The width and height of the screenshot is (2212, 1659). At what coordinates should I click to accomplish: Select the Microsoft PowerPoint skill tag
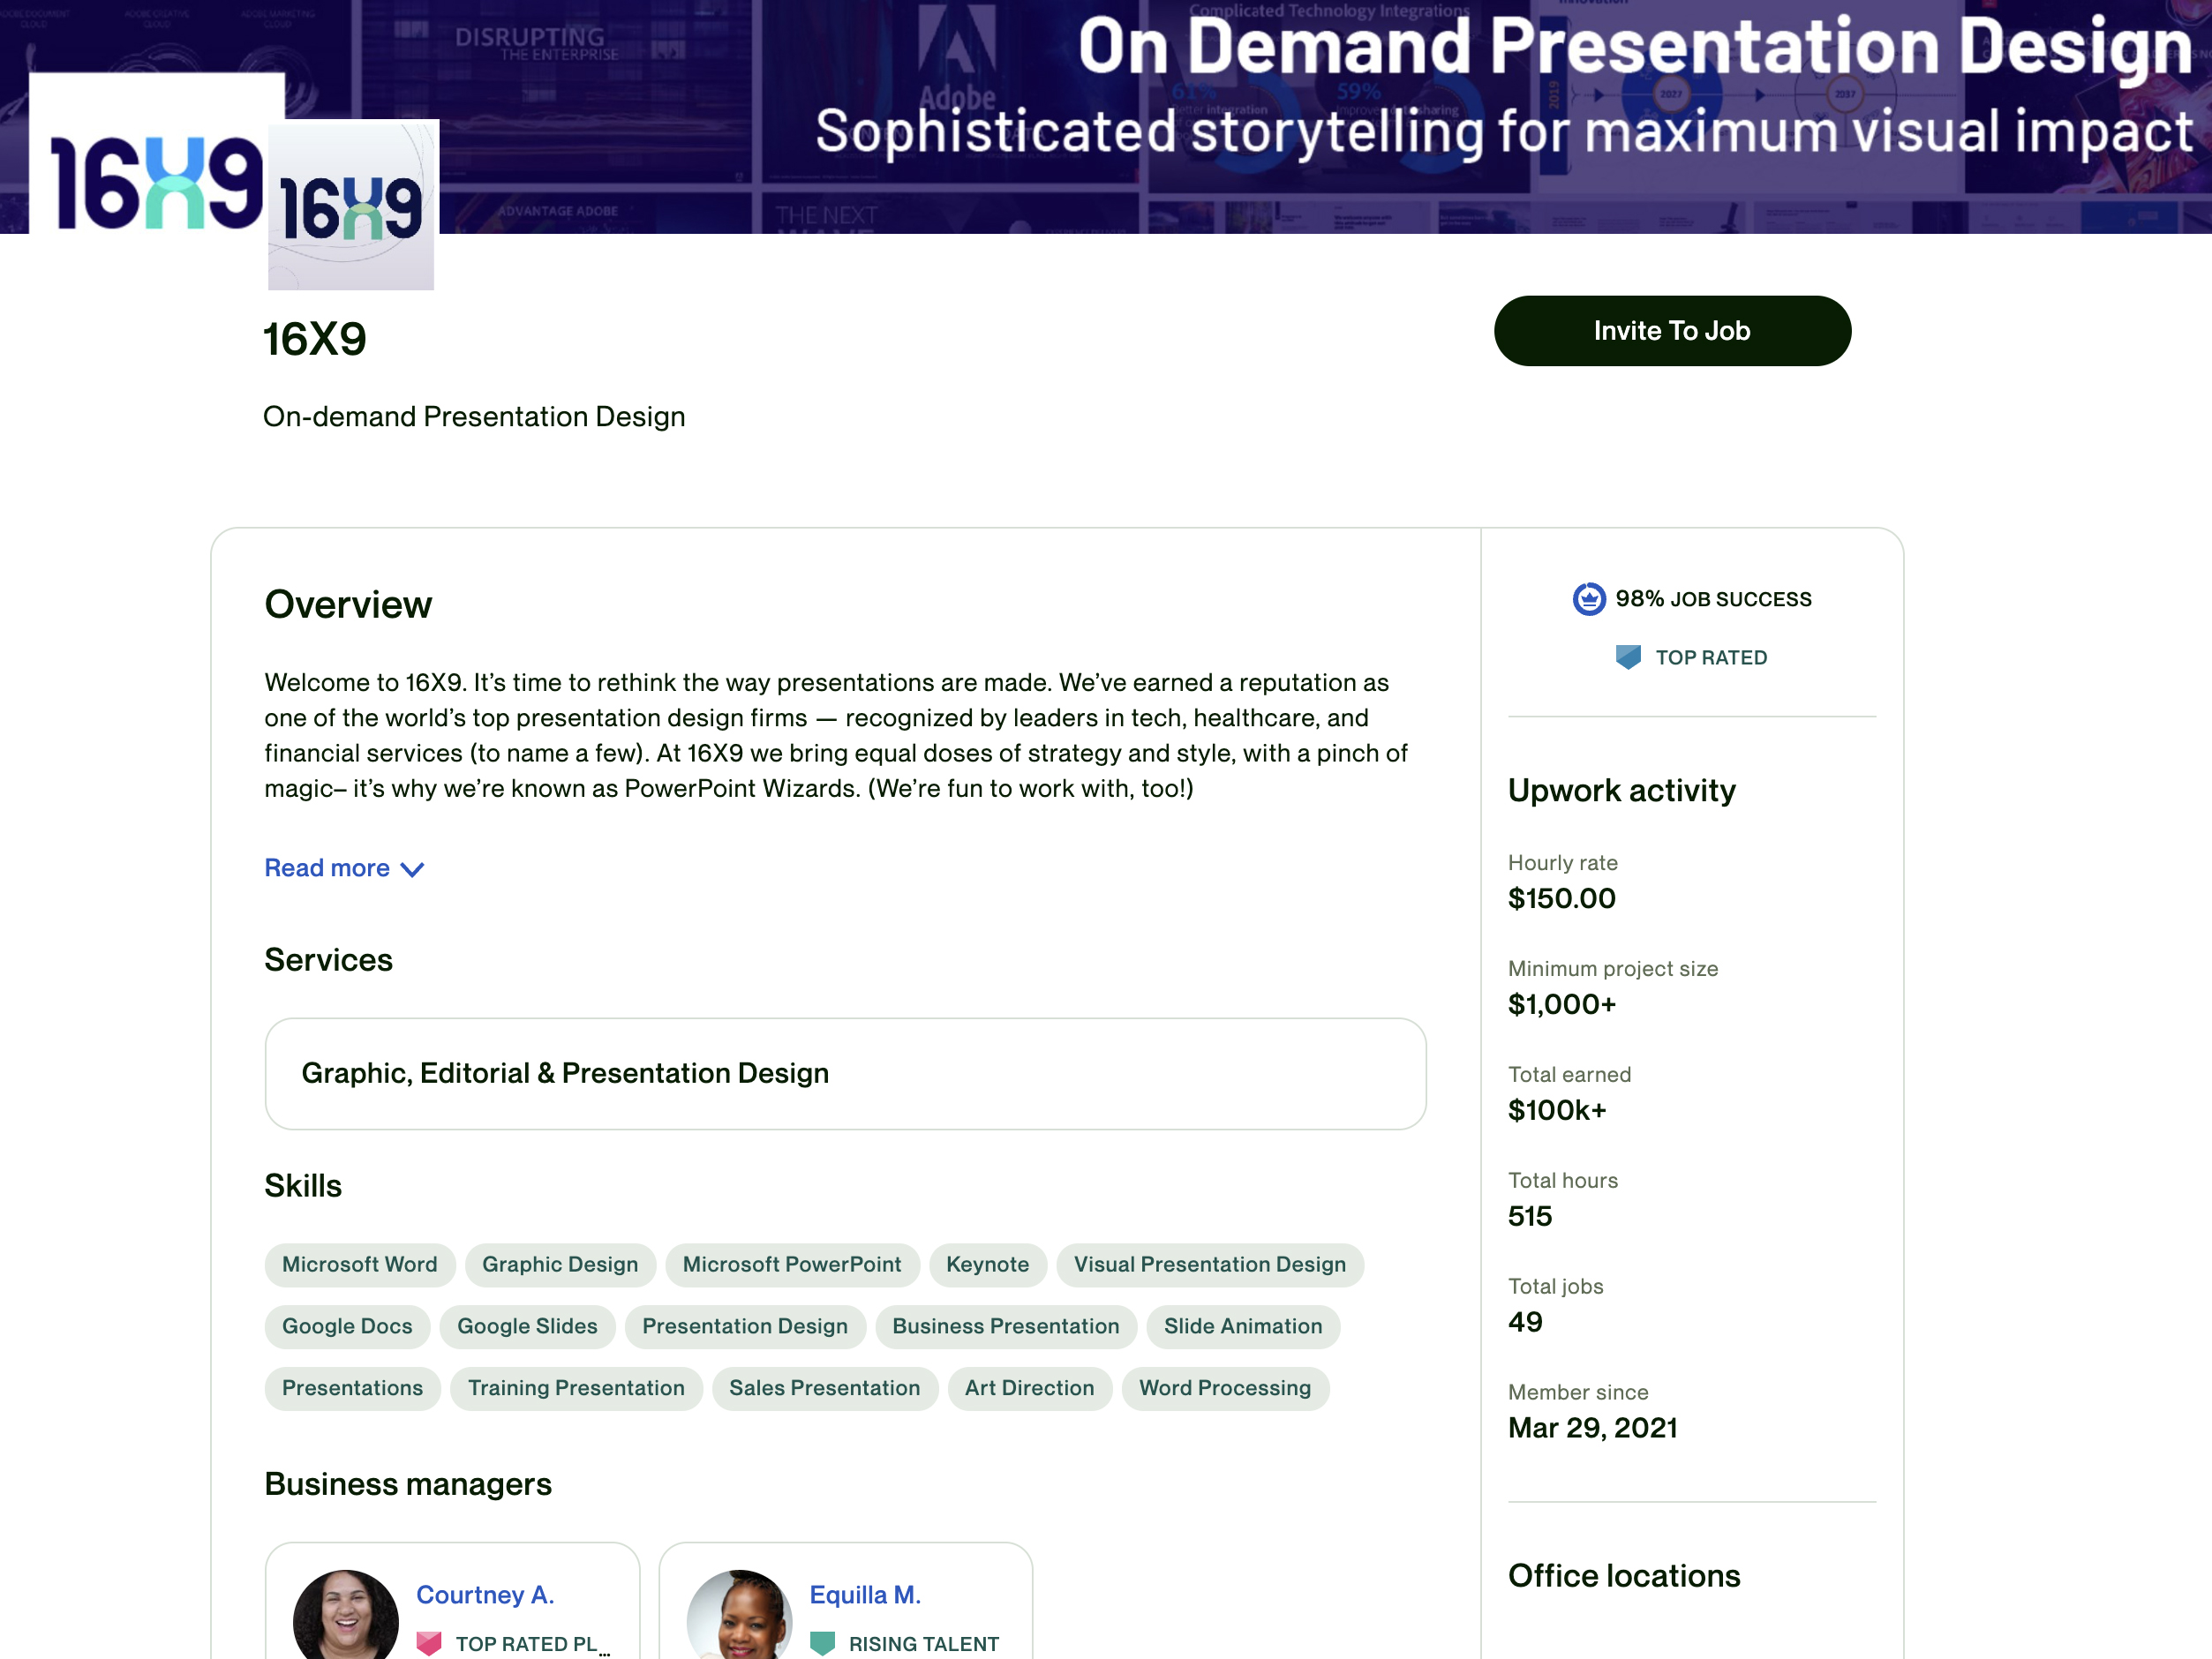click(792, 1265)
